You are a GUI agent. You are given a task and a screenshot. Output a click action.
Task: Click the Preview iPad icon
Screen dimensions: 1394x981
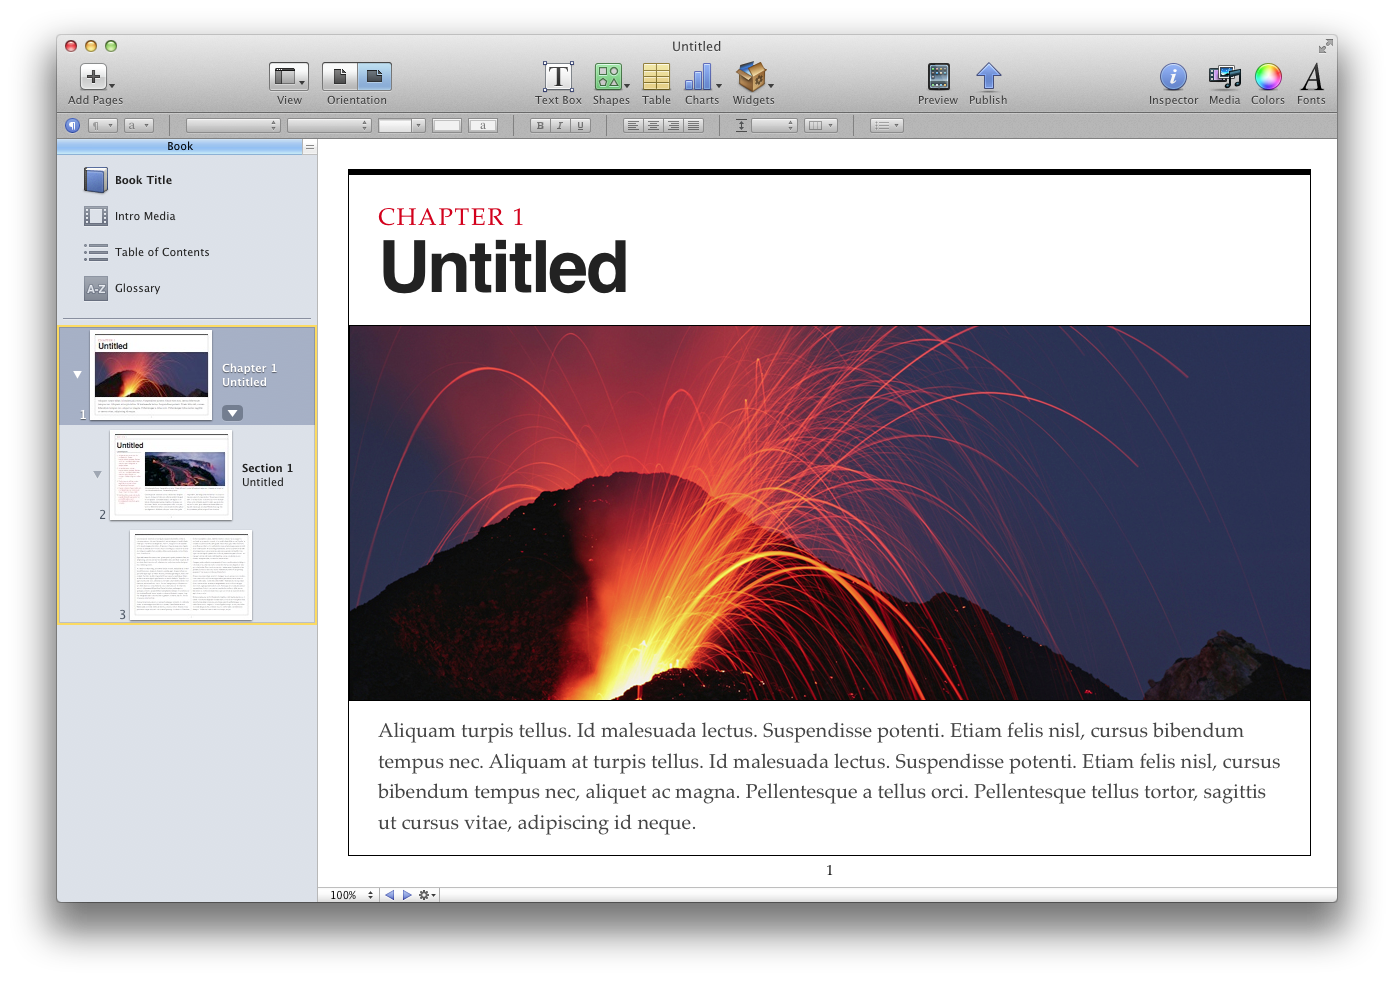point(938,78)
